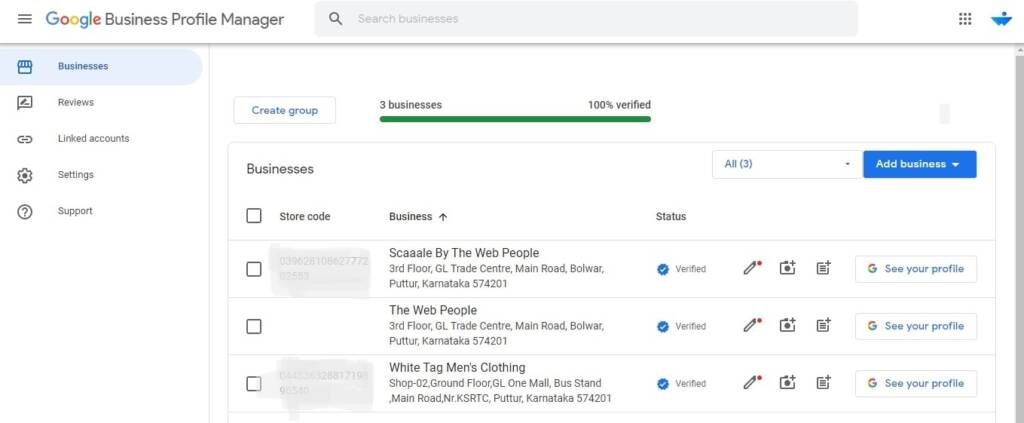
Task: Click the Reviews sidebar icon
Action: click(x=25, y=102)
